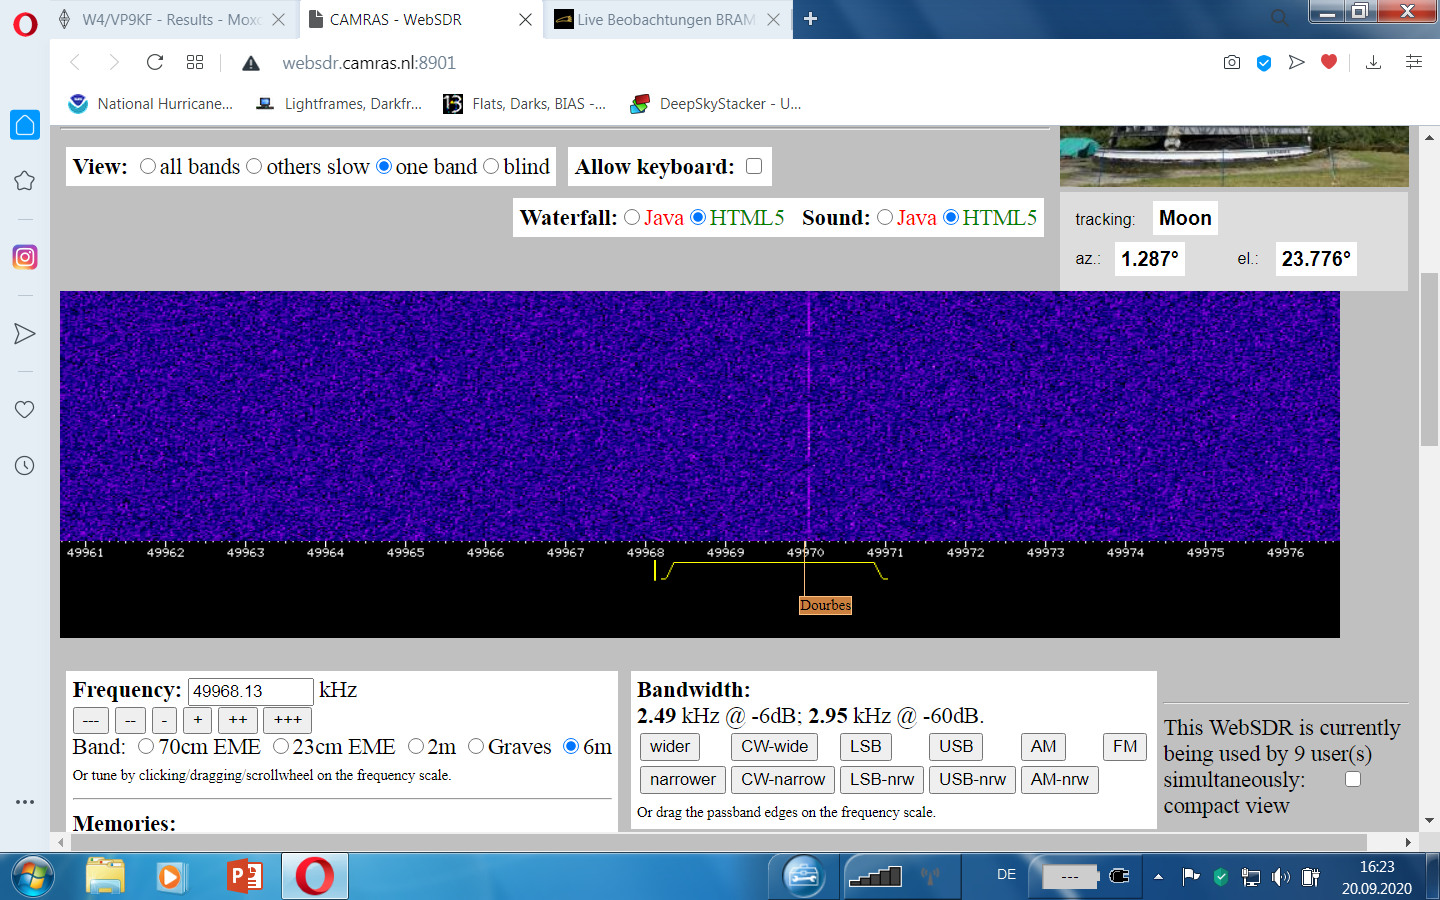1440x900 pixels.
Task: Open the volume speaker tray icon
Action: coord(1281,877)
